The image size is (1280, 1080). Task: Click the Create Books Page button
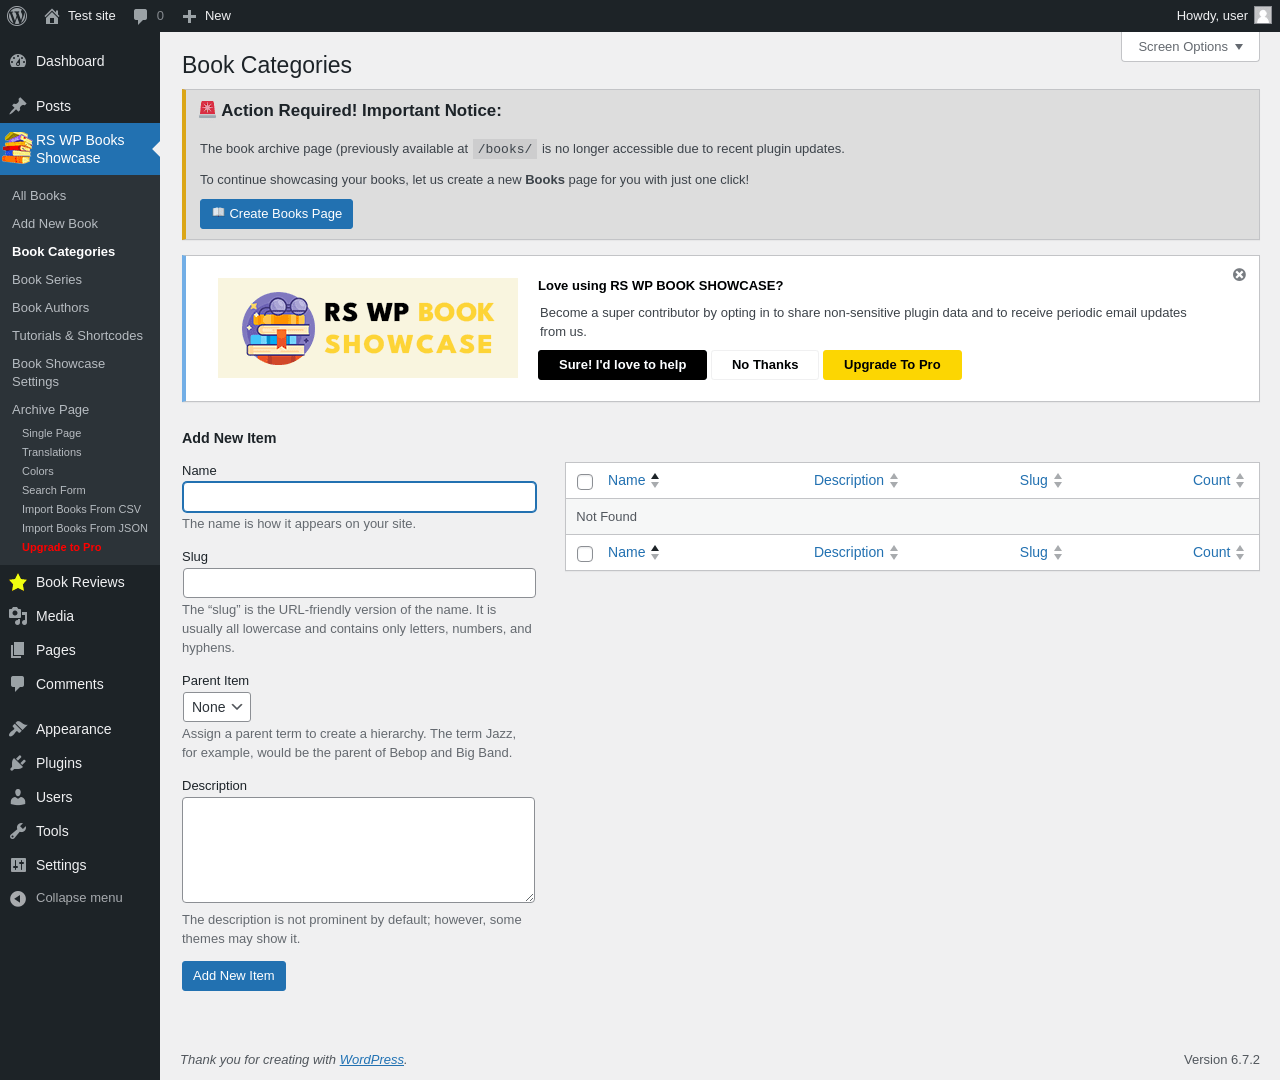tap(276, 214)
